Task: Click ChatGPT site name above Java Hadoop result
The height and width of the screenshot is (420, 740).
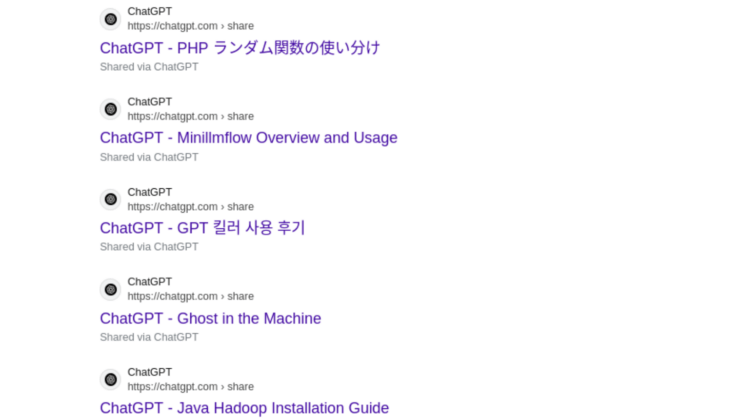Action: point(150,372)
